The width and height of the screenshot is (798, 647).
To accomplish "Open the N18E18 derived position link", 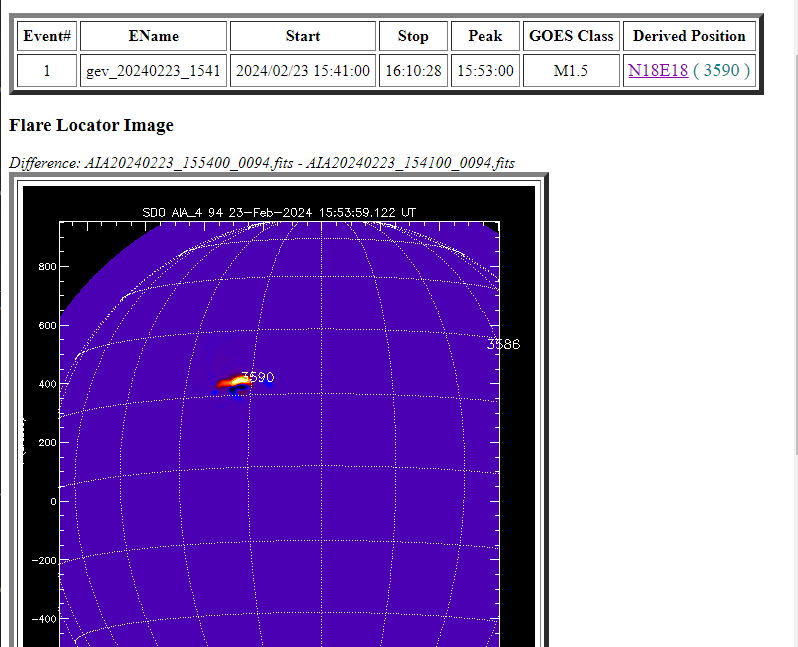I will coord(658,70).
